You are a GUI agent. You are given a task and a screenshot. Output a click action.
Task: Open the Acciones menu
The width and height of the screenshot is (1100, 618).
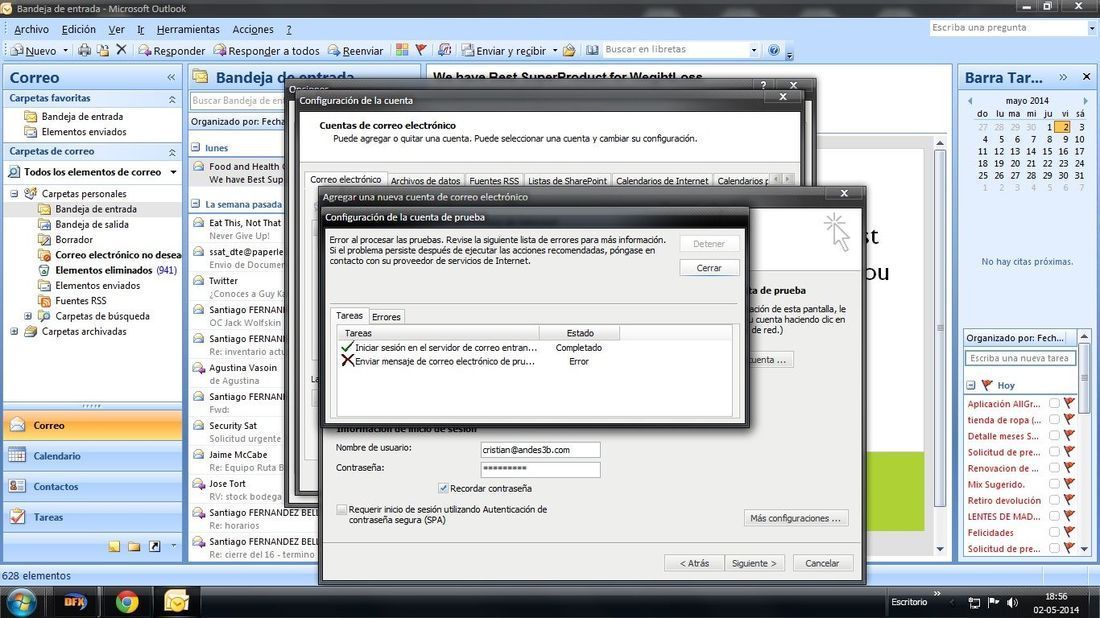(x=253, y=29)
